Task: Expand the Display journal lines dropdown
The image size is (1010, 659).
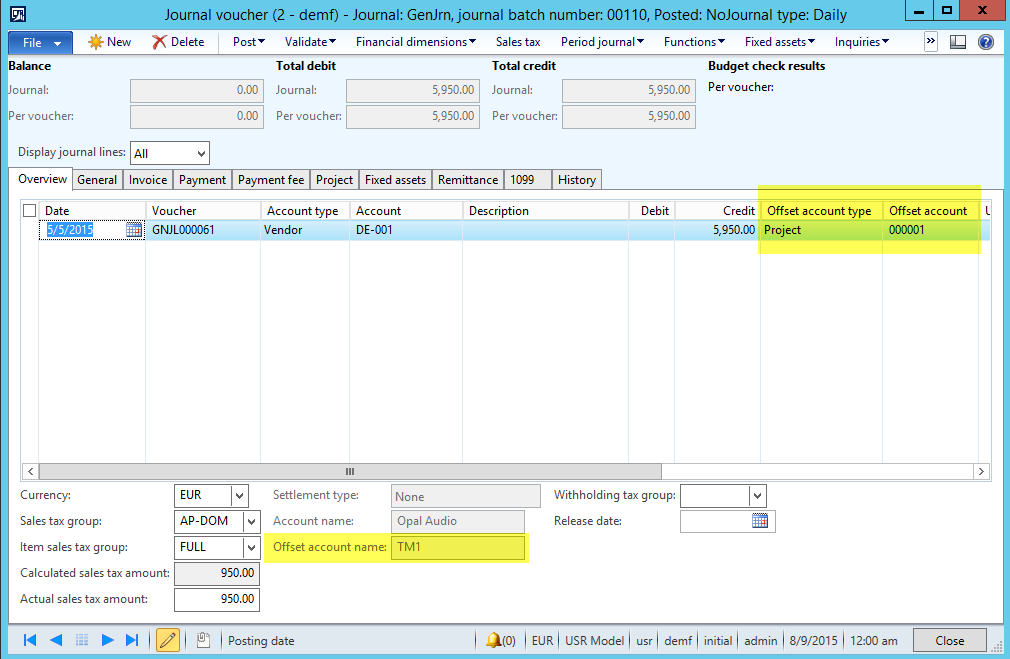Action: [201, 154]
